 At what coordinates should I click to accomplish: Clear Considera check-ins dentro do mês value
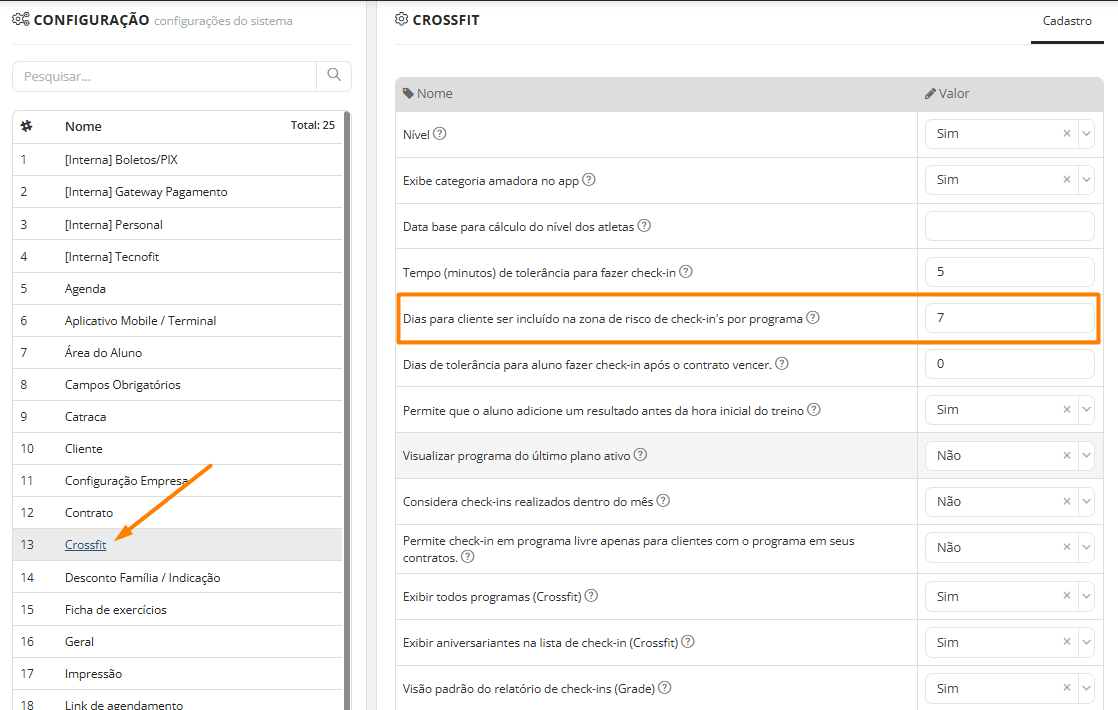click(1067, 501)
